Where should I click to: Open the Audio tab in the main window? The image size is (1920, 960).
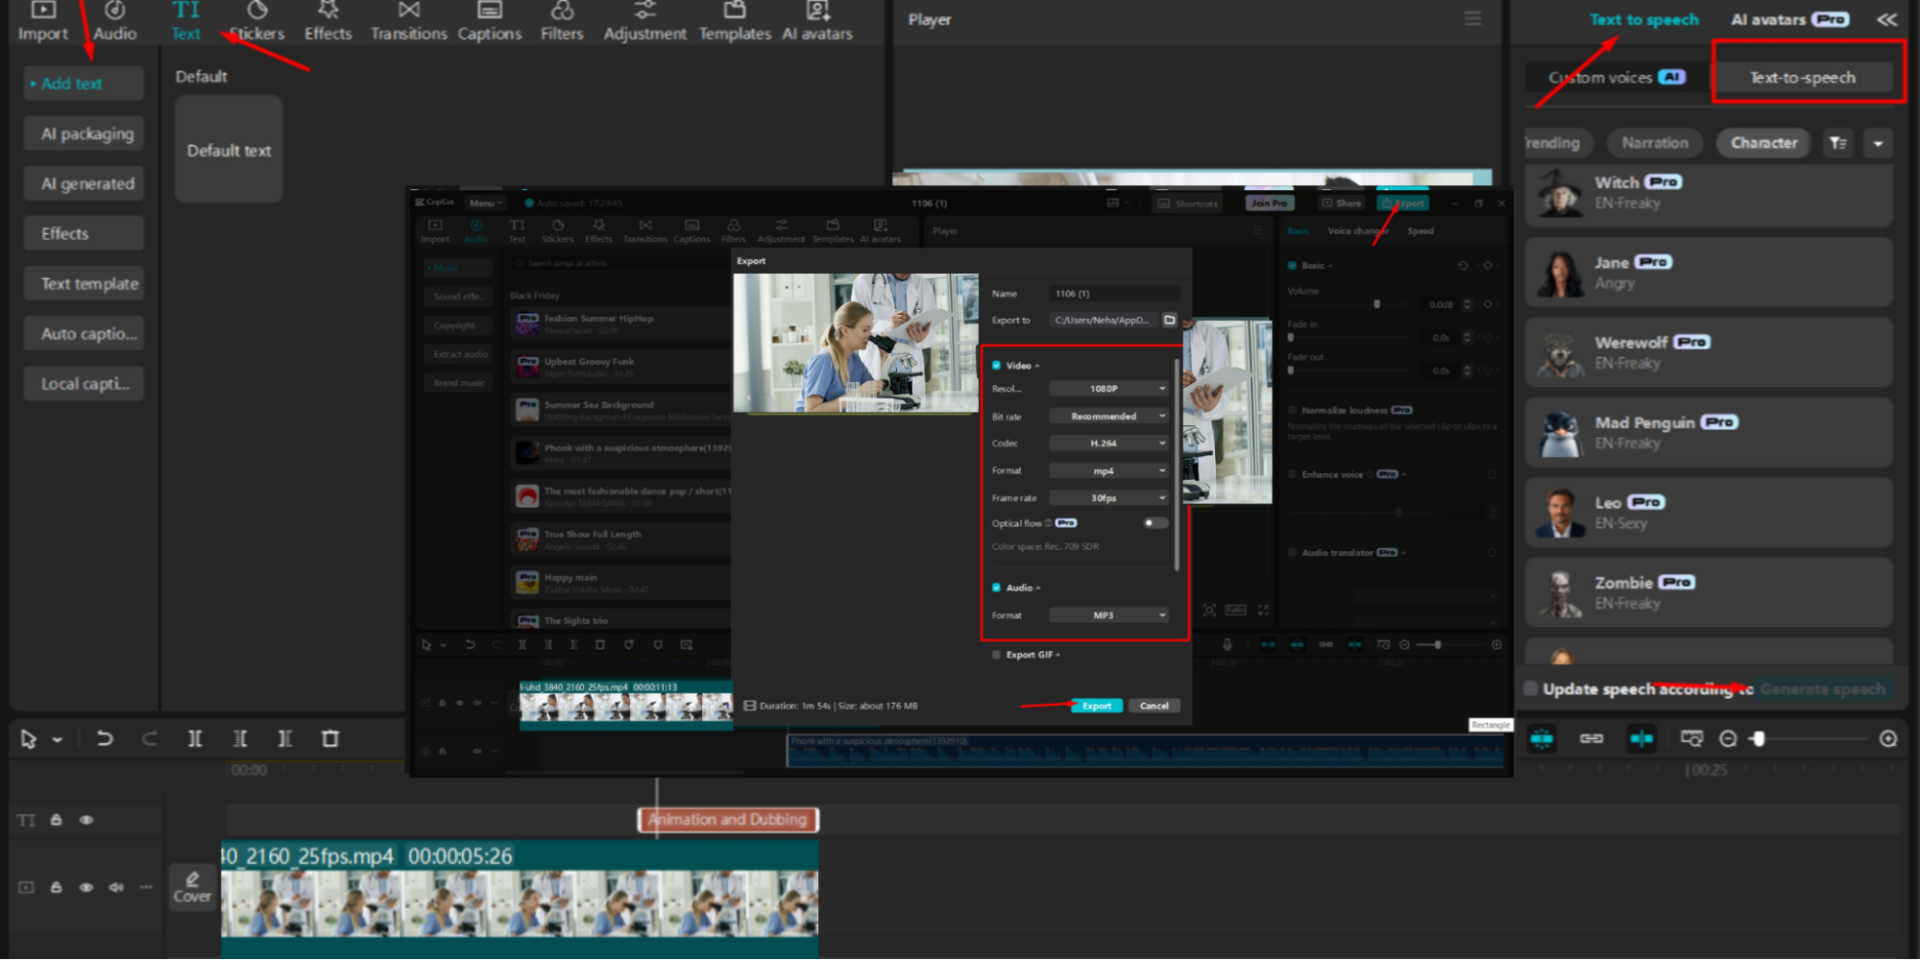pos(115,22)
